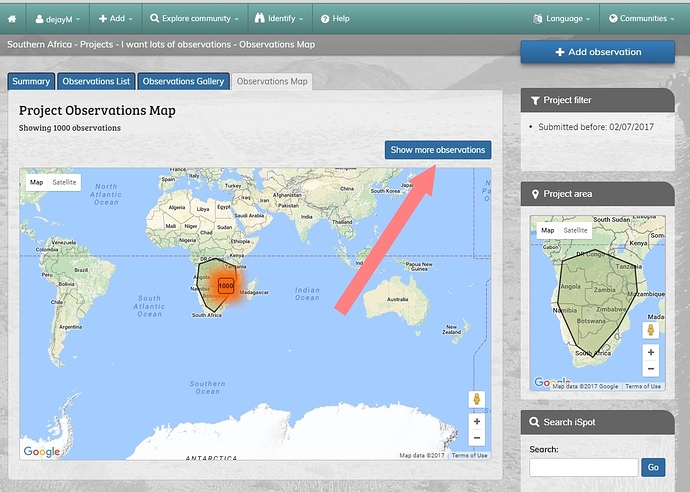Click 'Submitted before: 02/07/2017' filter text
690x492 pixels.
click(596, 127)
